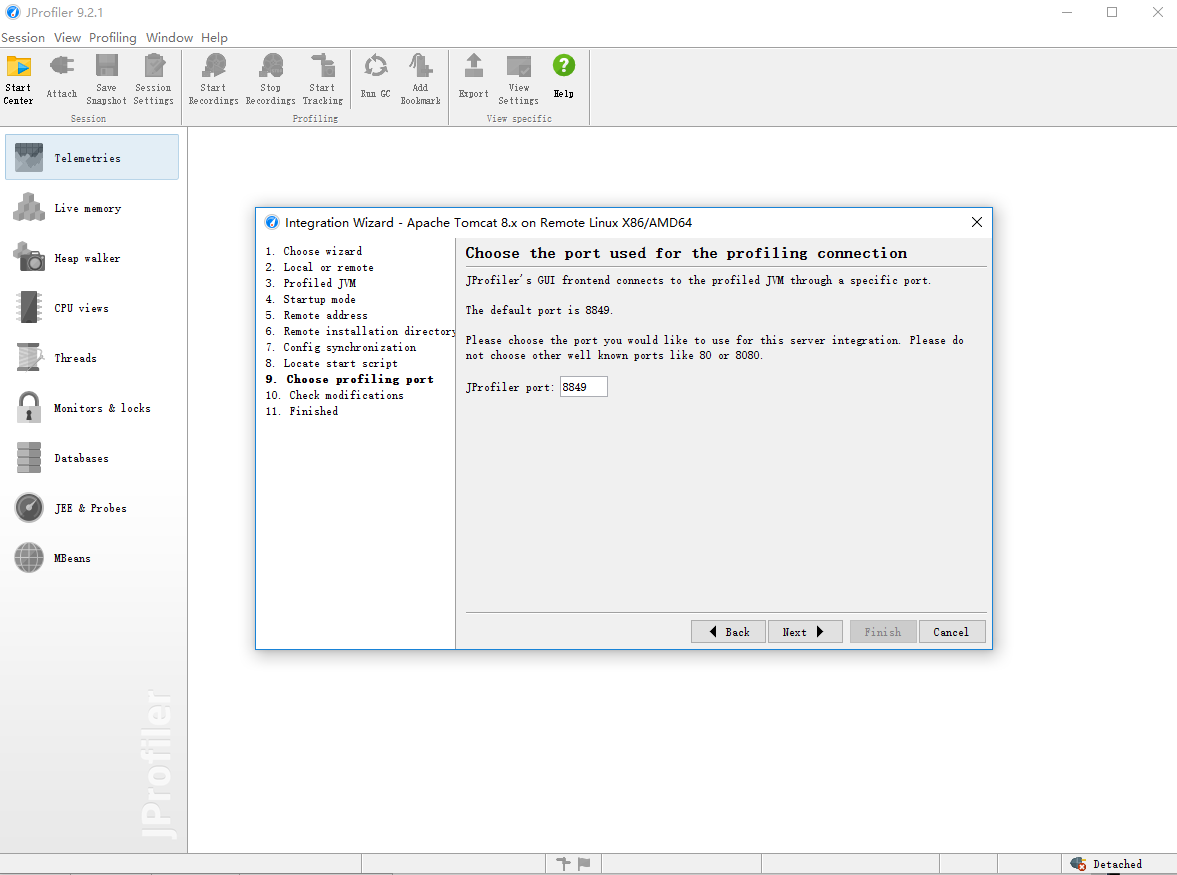Viewport: 1177px width, 875px height.
Task: Click wizard step '8. Locate start script'
Action: [332, 363]
